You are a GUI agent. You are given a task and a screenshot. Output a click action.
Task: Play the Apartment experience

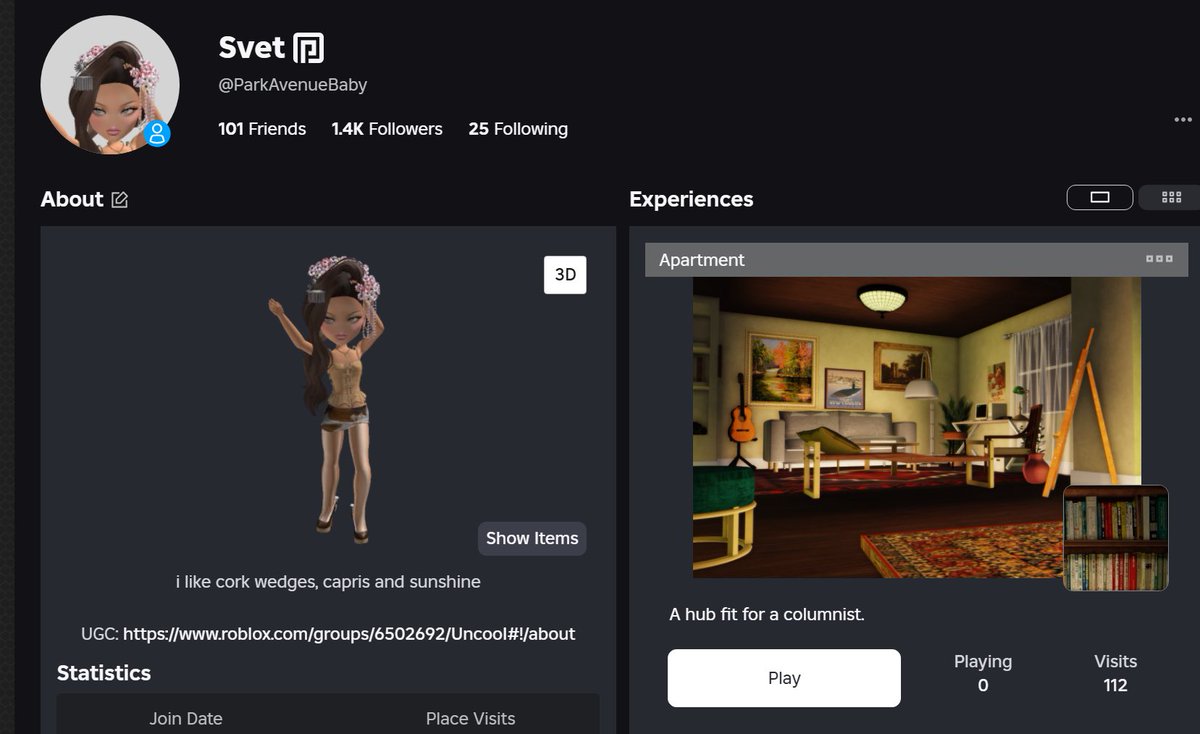click(784, 678)
